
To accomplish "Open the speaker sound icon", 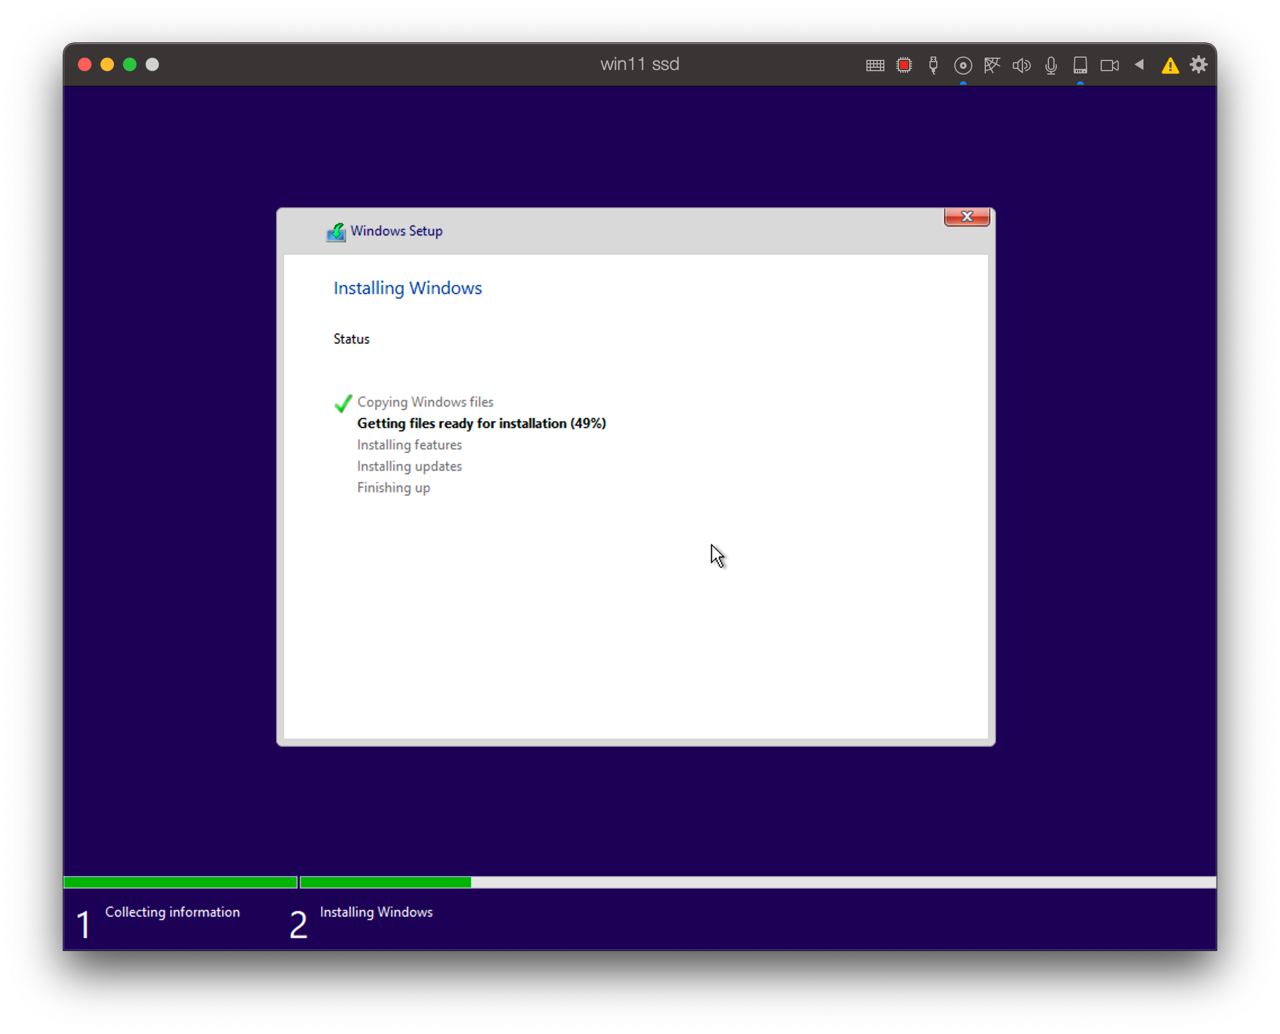I will click(1021, 65).
